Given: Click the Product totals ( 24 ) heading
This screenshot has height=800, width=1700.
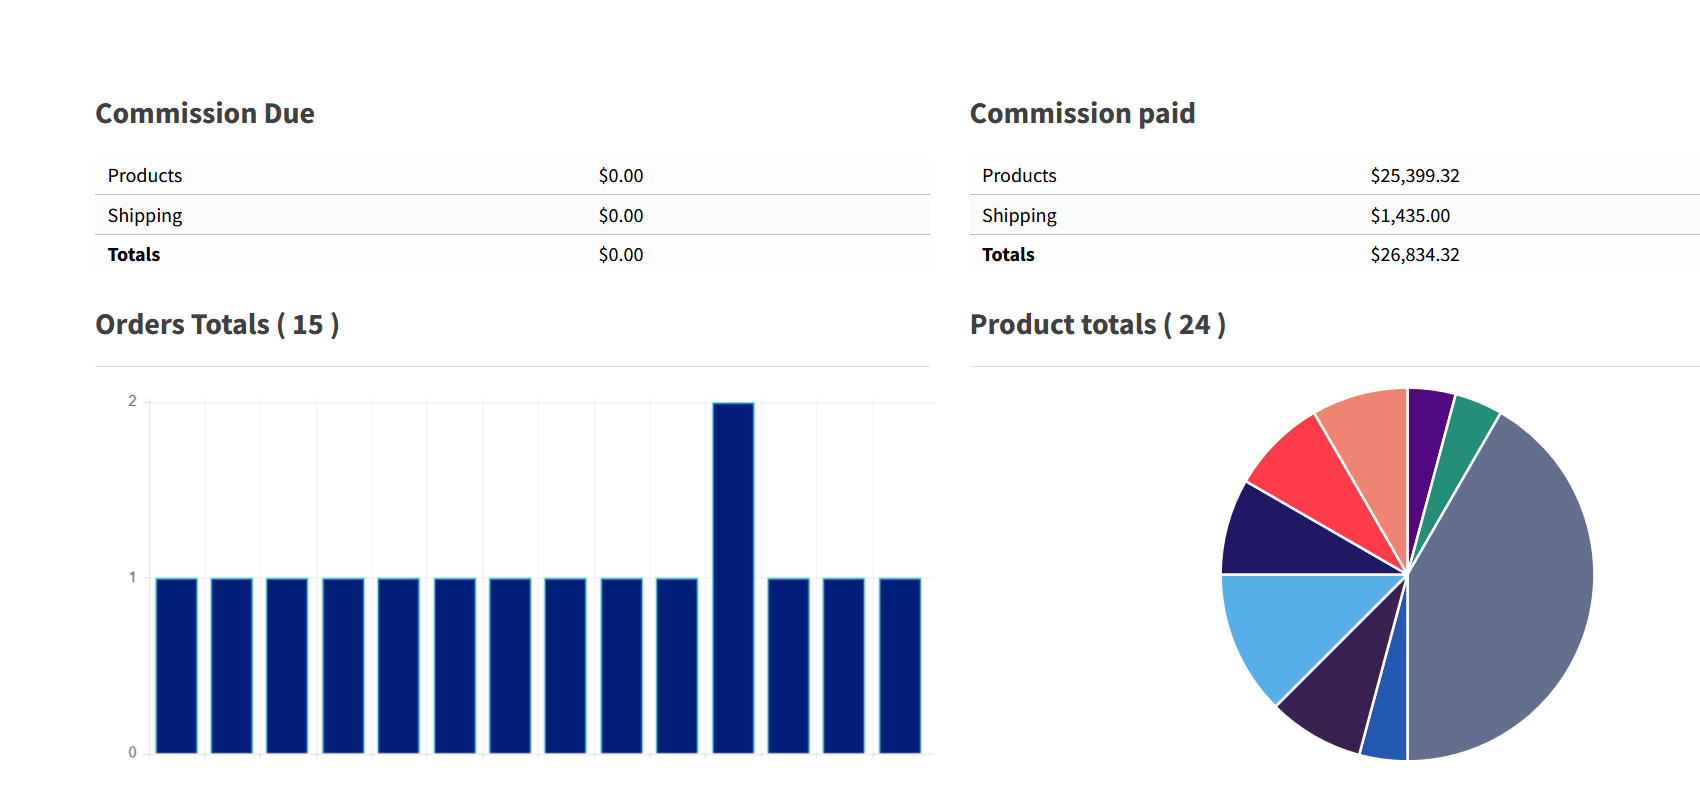Looking at the screenshot, I should pos(1097,325).
